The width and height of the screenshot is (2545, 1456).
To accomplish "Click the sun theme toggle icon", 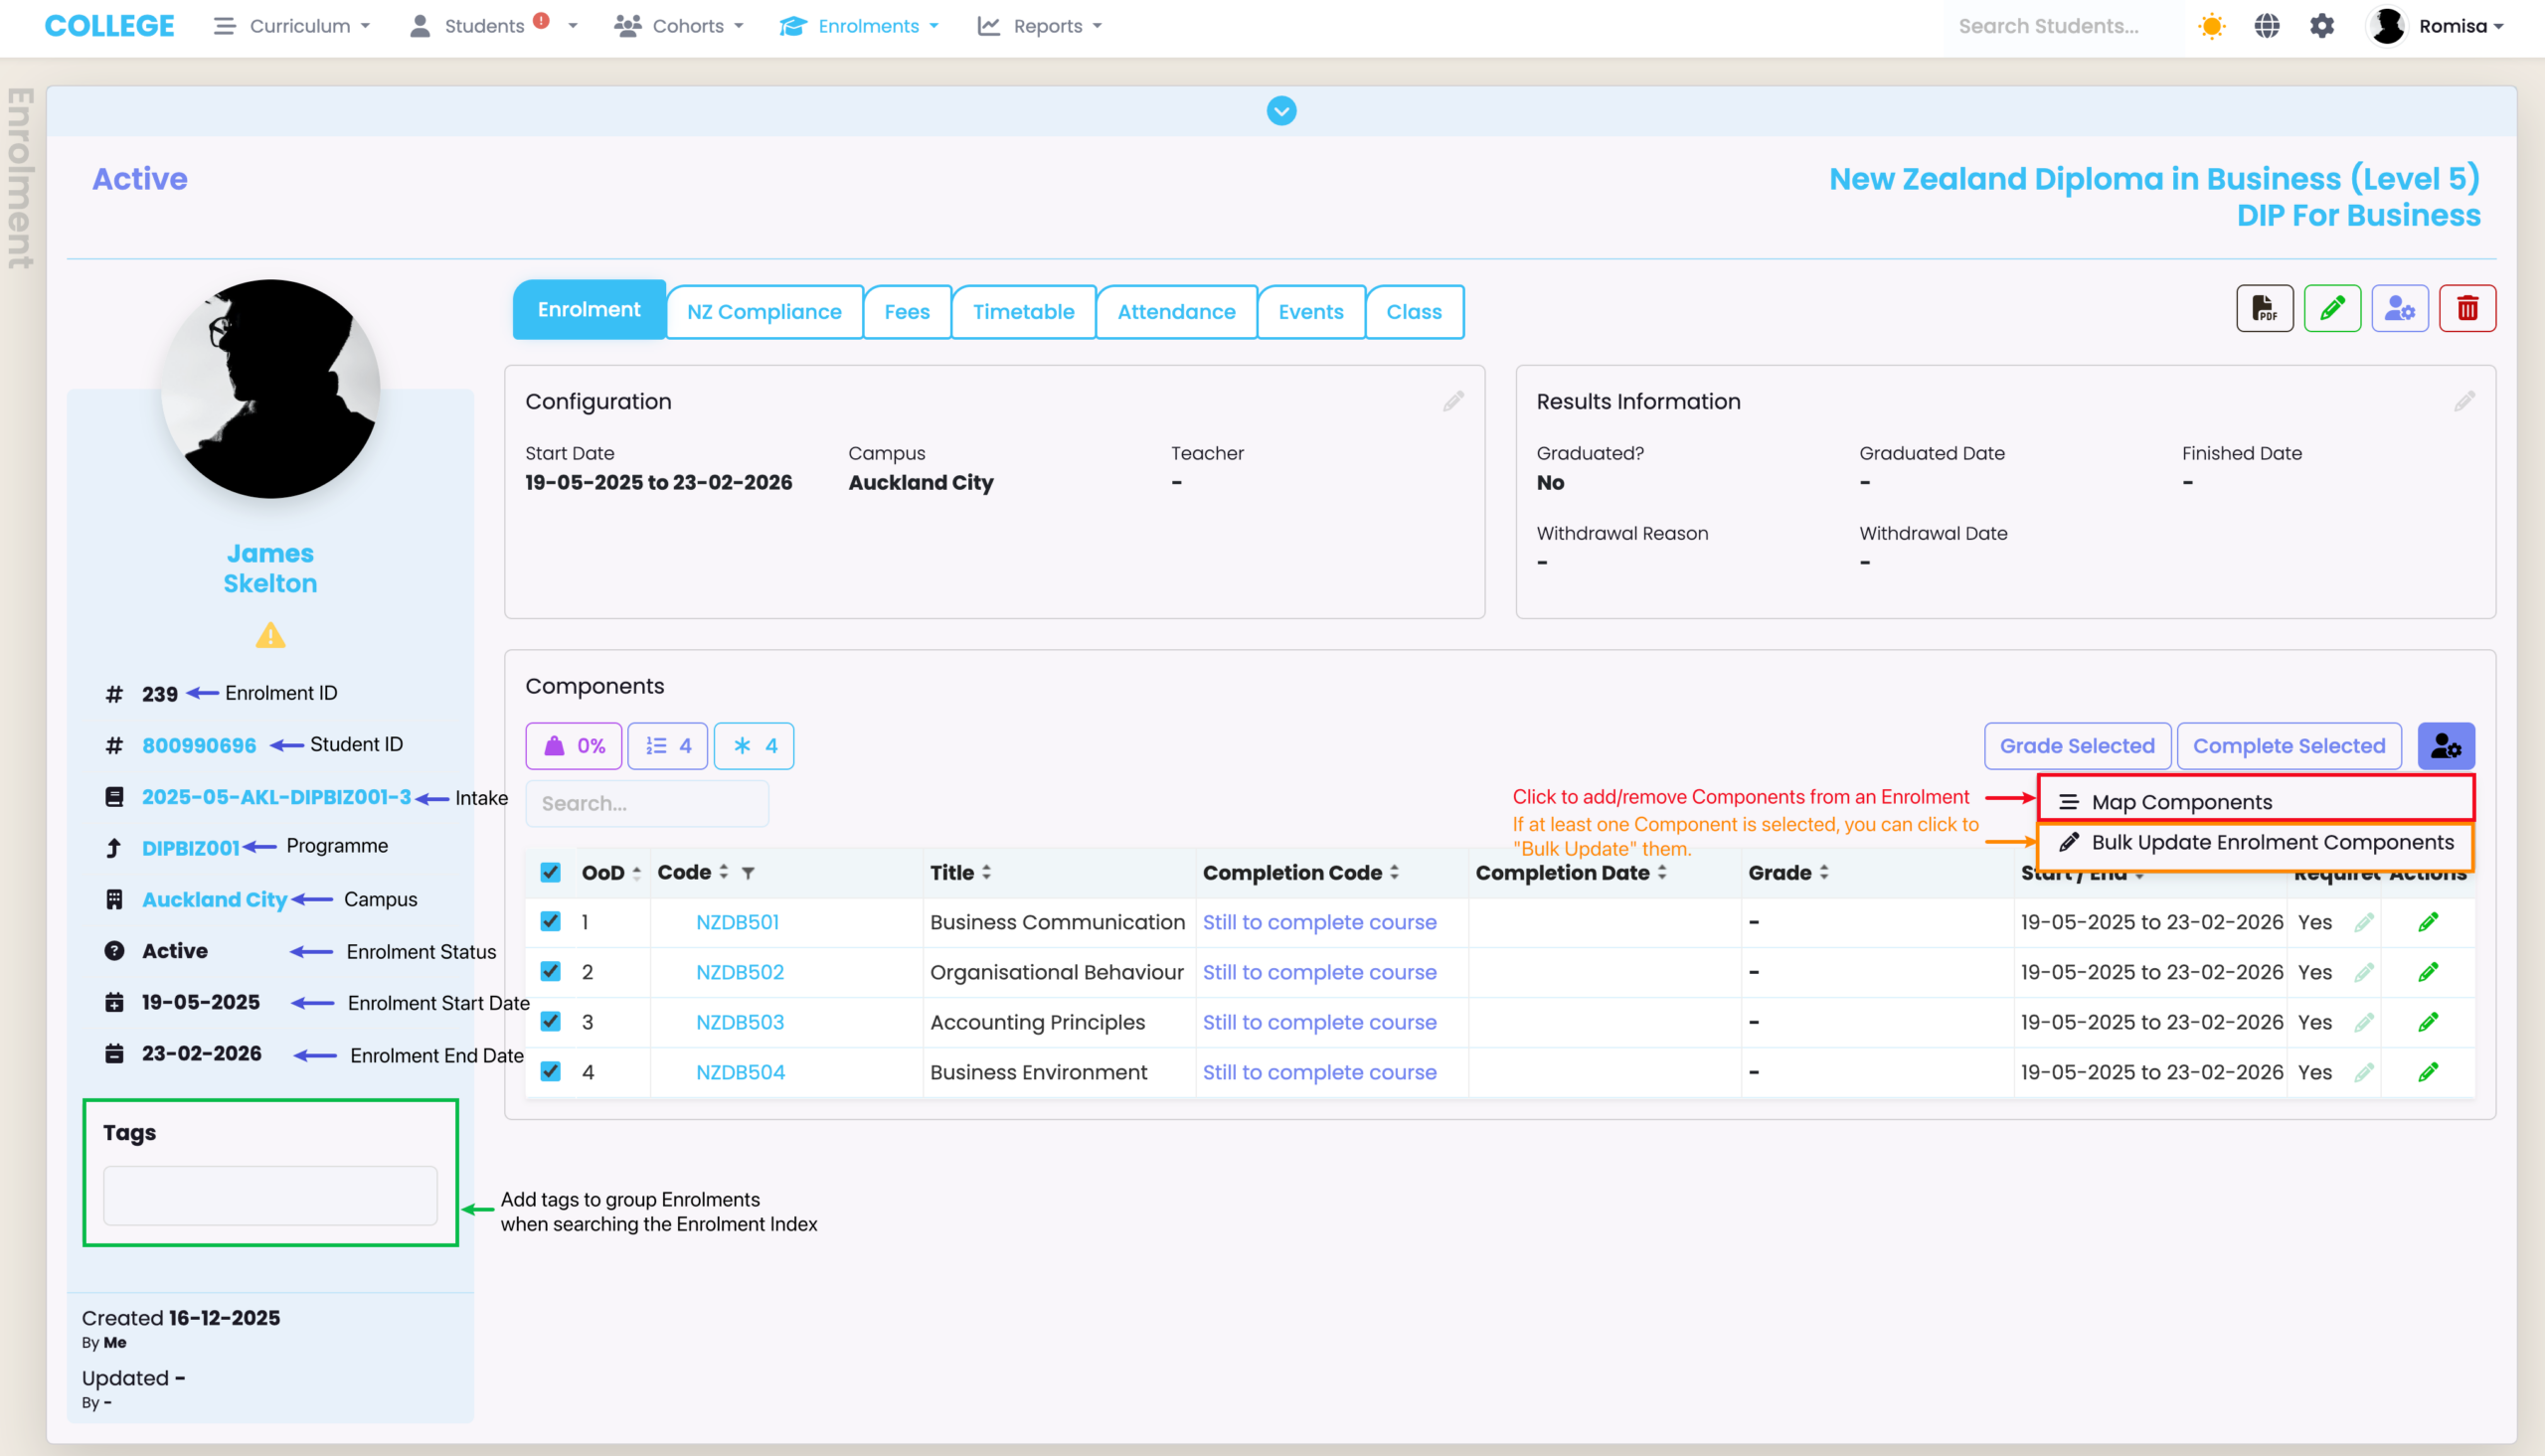I will [2211, 26].
